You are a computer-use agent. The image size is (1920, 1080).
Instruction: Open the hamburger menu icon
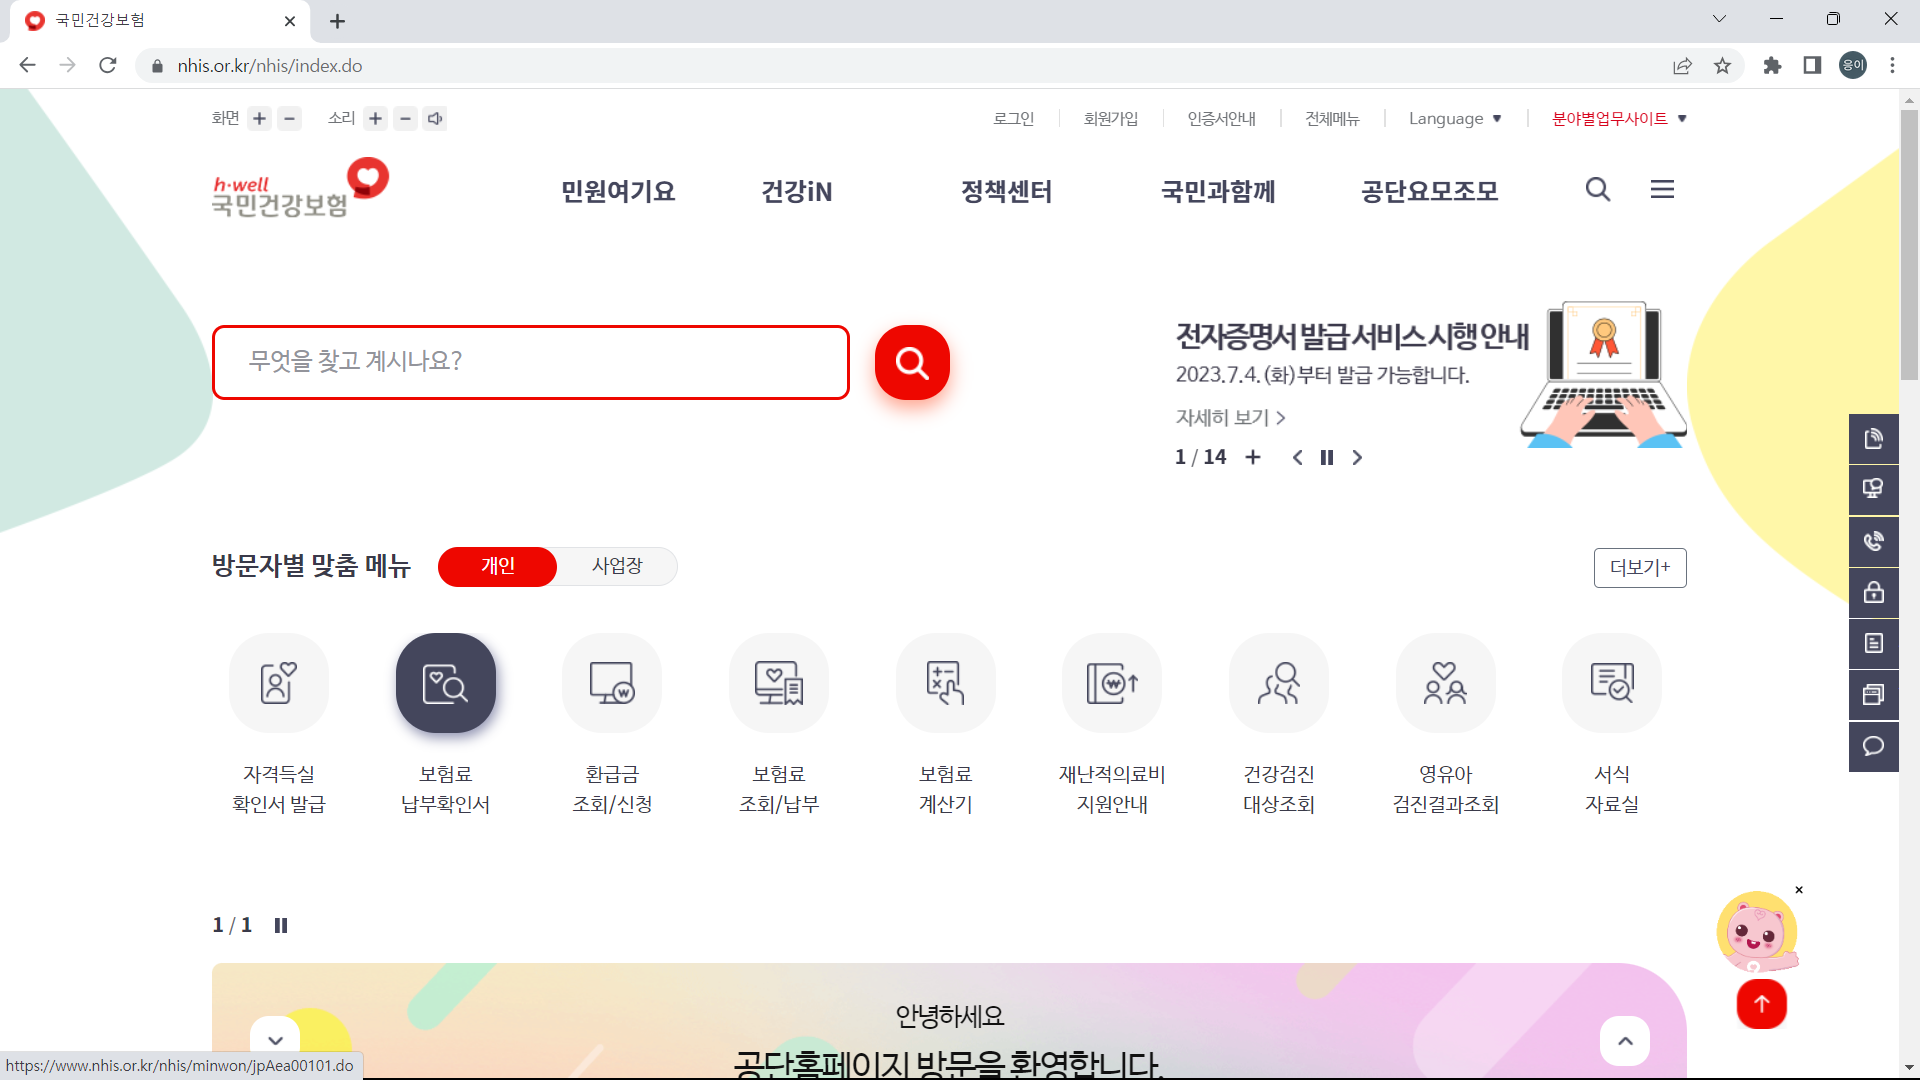click(1663, 189)
